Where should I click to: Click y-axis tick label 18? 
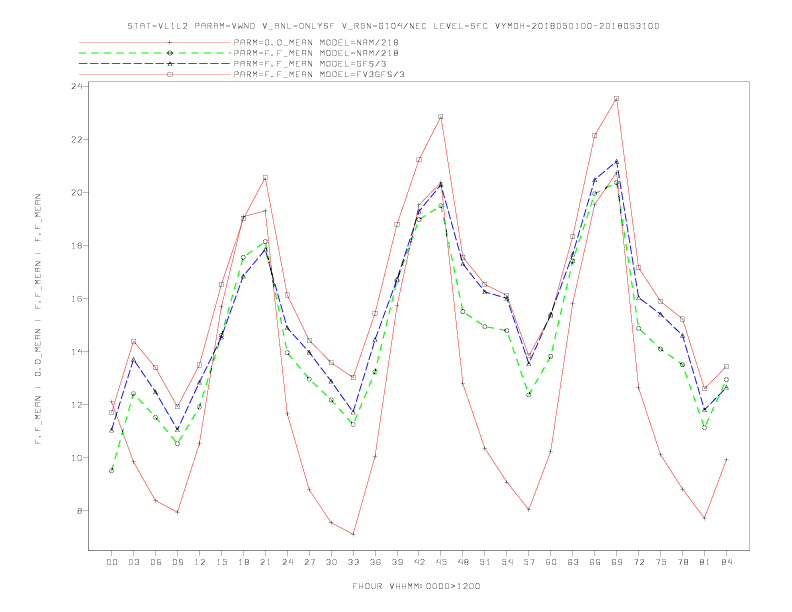77,245
